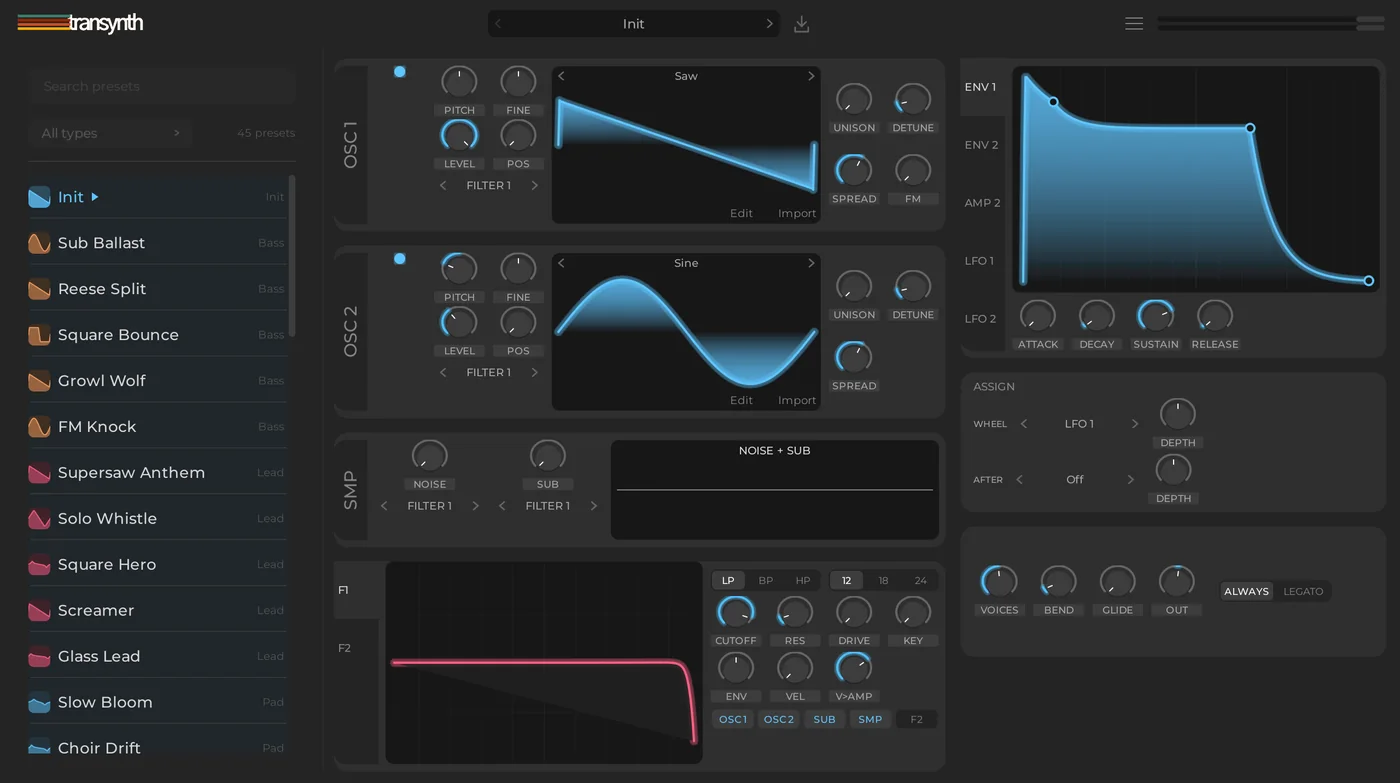The image size is (1400, 783).
Task: Click Import on OSC 2 waveform
Action: [x=797, y=400]
